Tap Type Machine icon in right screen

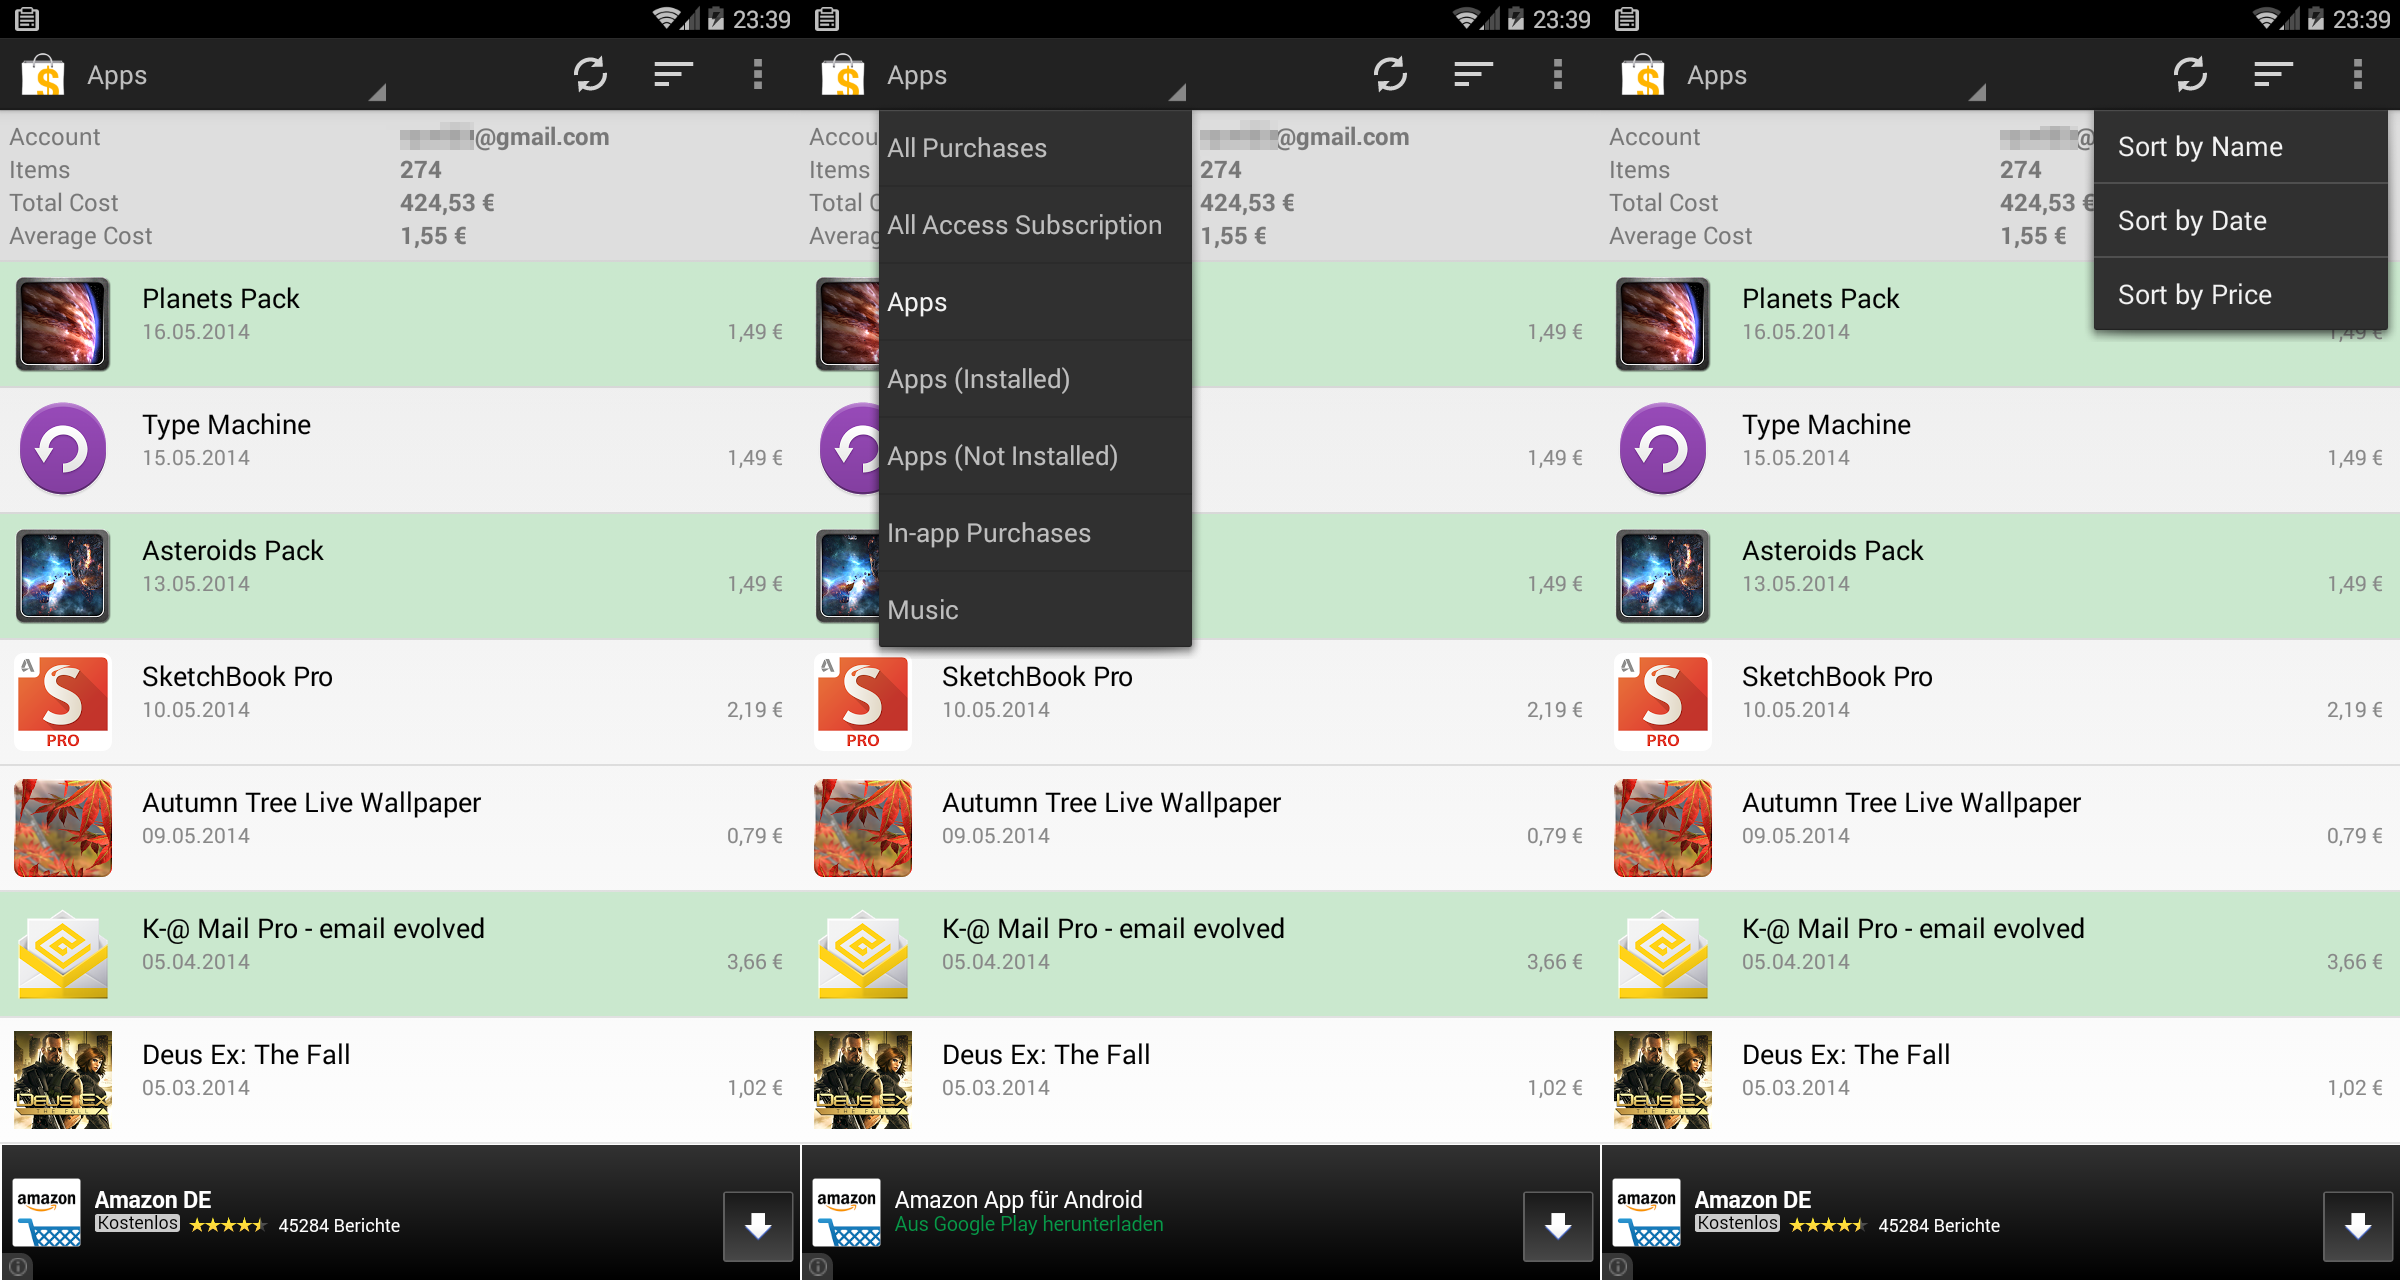click(x=1663, y=449)
